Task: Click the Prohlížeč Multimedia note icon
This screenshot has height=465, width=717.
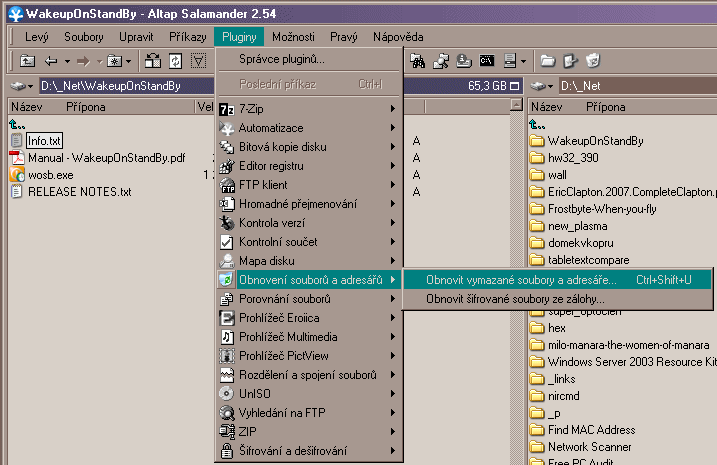Action: pos(227,337)
